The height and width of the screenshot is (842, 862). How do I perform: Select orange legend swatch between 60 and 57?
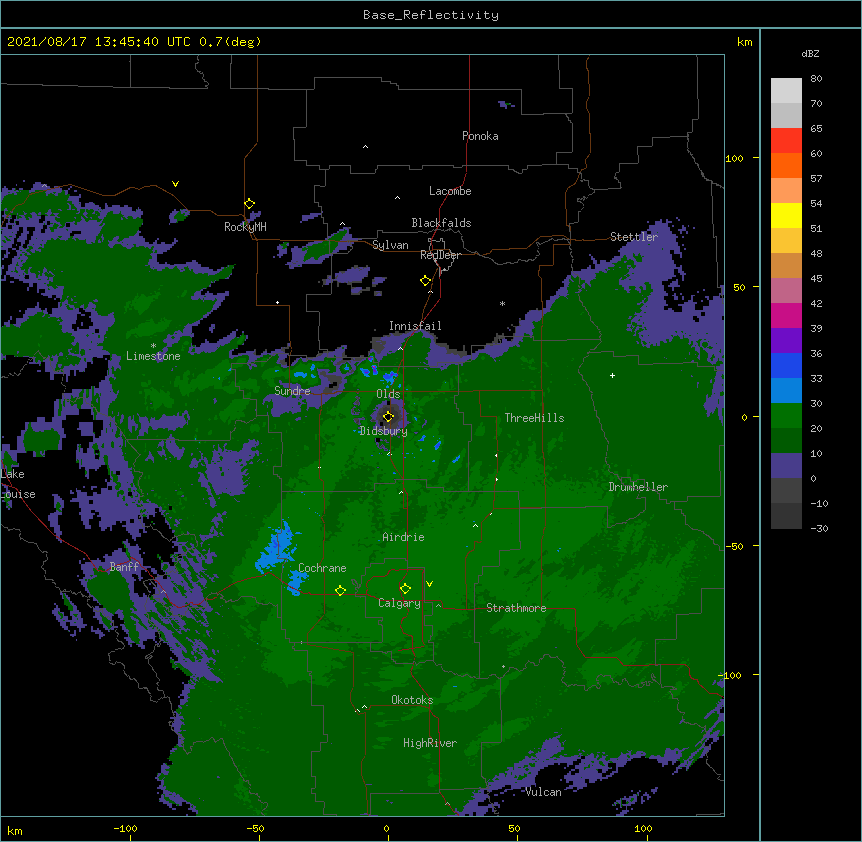(x=786, y=165)
